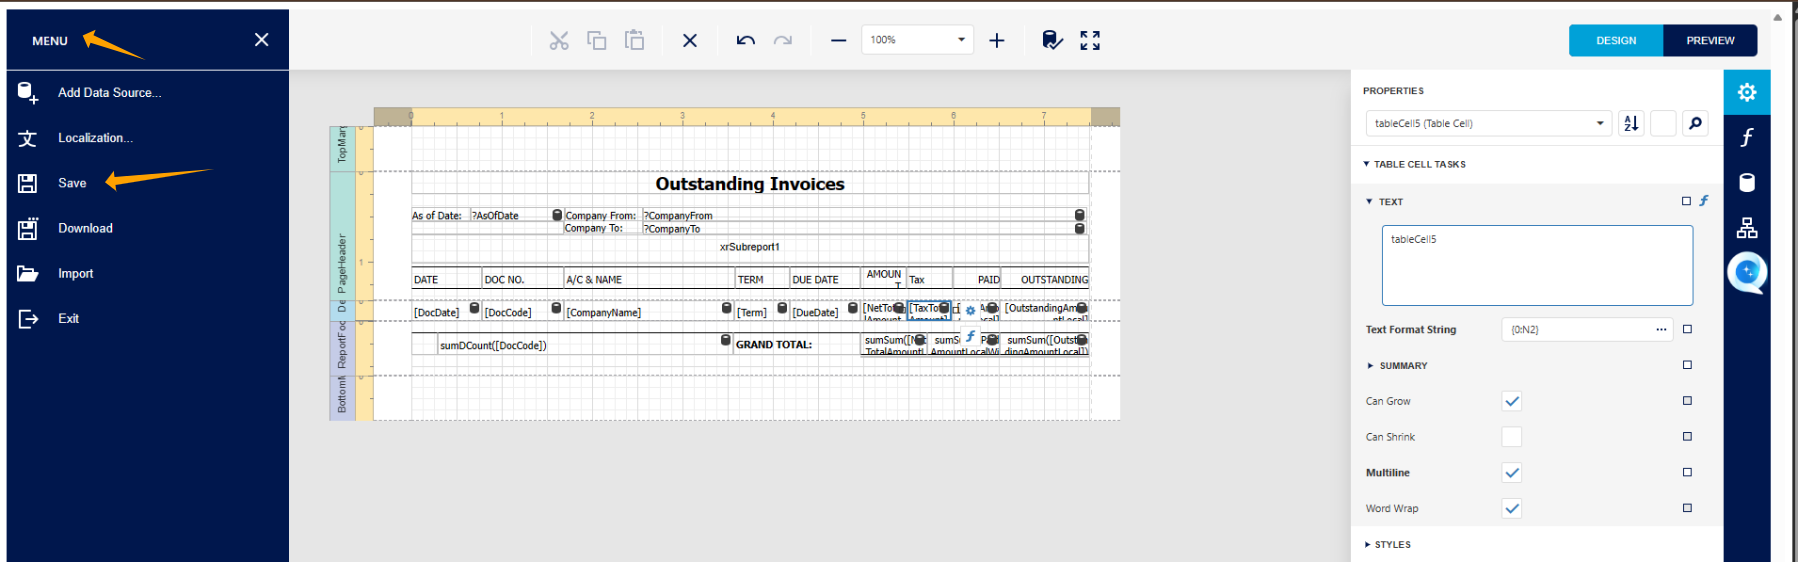
Task: Click the zoom in plus icon
Action: [x=996, y=41]
